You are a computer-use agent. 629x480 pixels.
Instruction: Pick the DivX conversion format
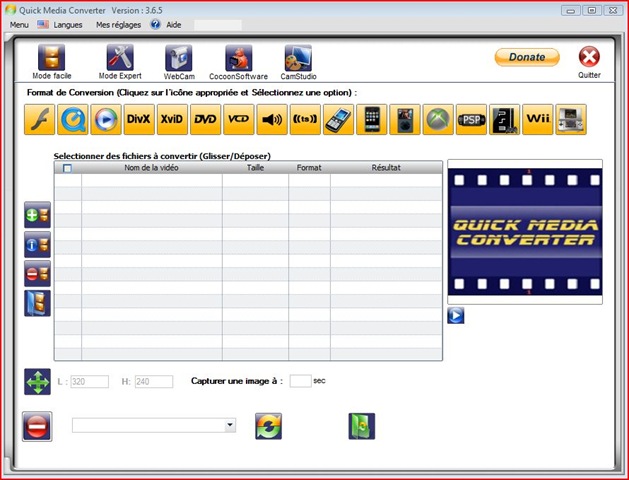(x=139, y=119)
